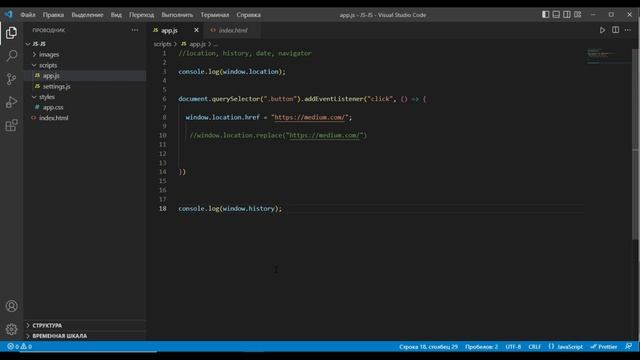Click the Prettier status item
Viewport: 640px width, 360px height.
click(x=604, y=347)
